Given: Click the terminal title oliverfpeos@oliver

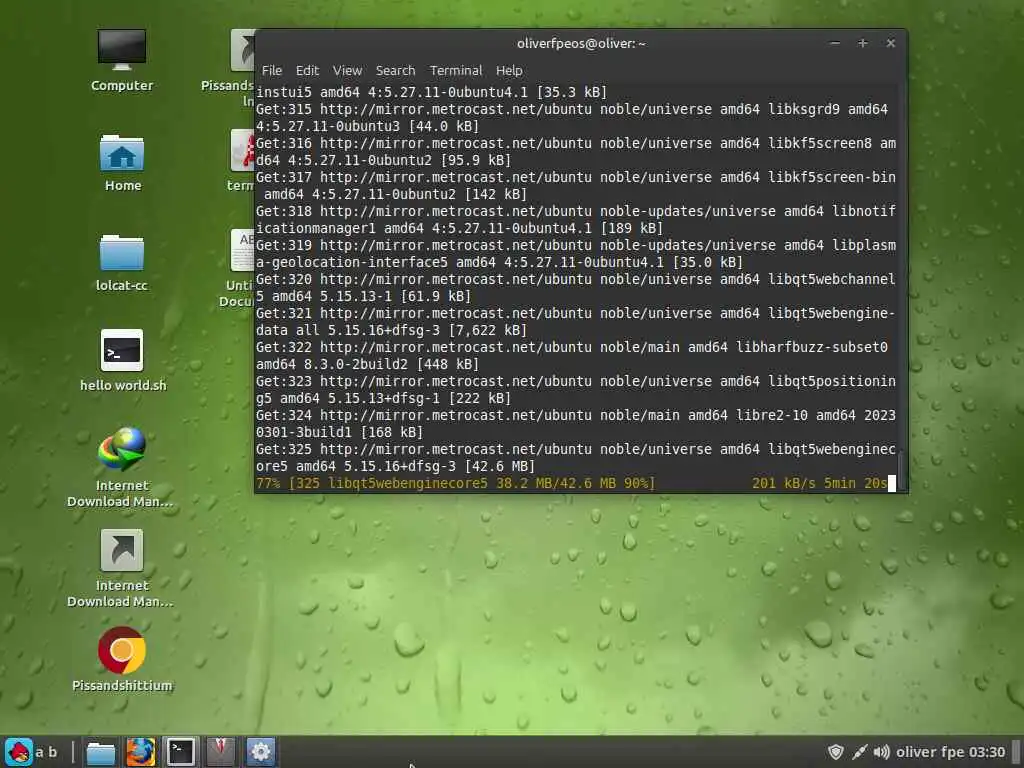Looking at the screenshot, I should pyautogui.click(x=581, y=44).
